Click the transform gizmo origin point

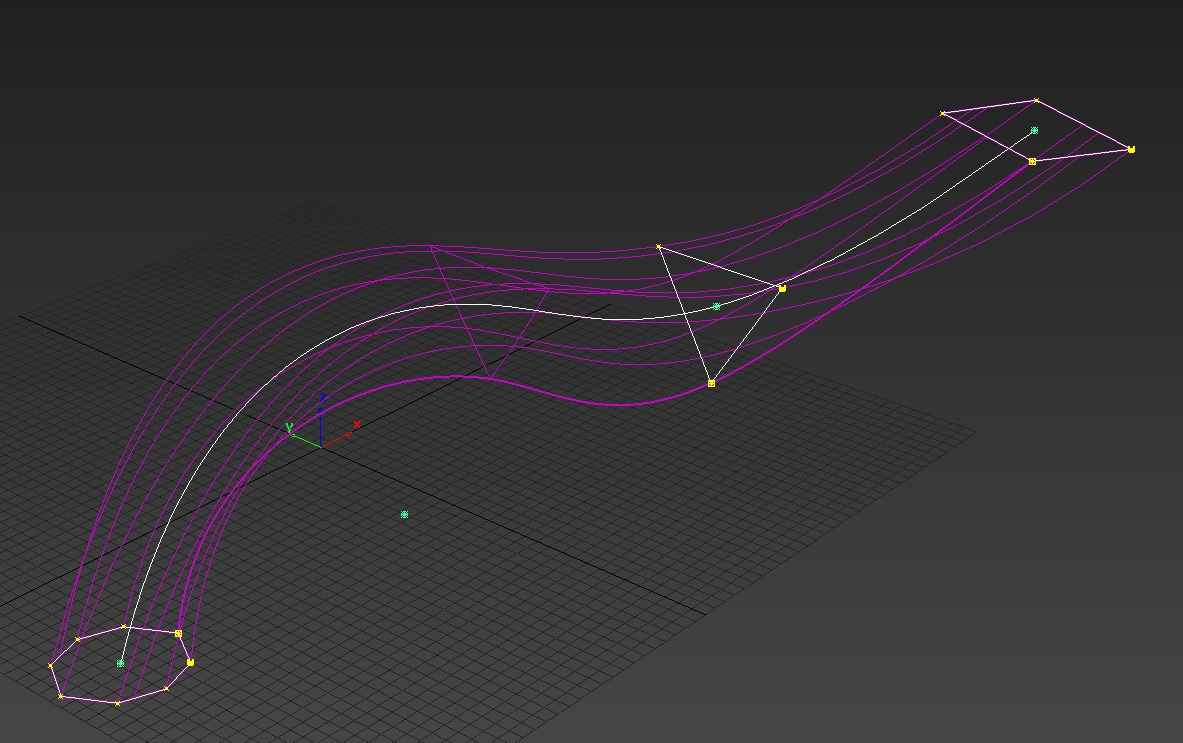320,445
